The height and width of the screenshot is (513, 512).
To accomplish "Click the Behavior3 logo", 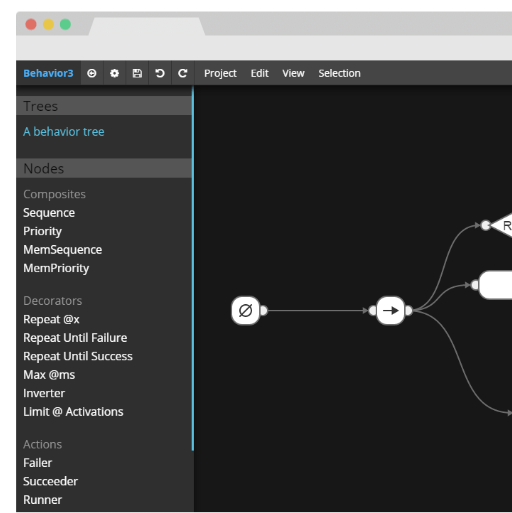I will [48, 73].
